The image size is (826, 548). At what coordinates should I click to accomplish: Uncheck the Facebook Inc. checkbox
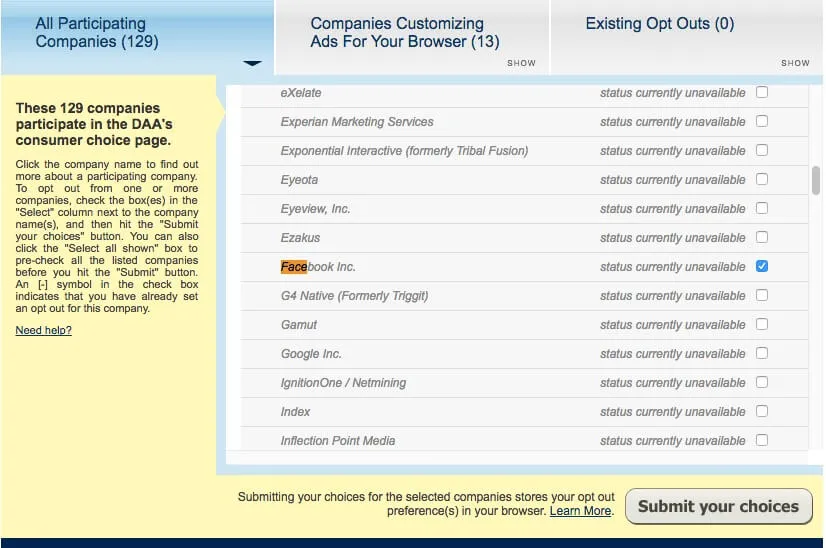coord(762,267)
